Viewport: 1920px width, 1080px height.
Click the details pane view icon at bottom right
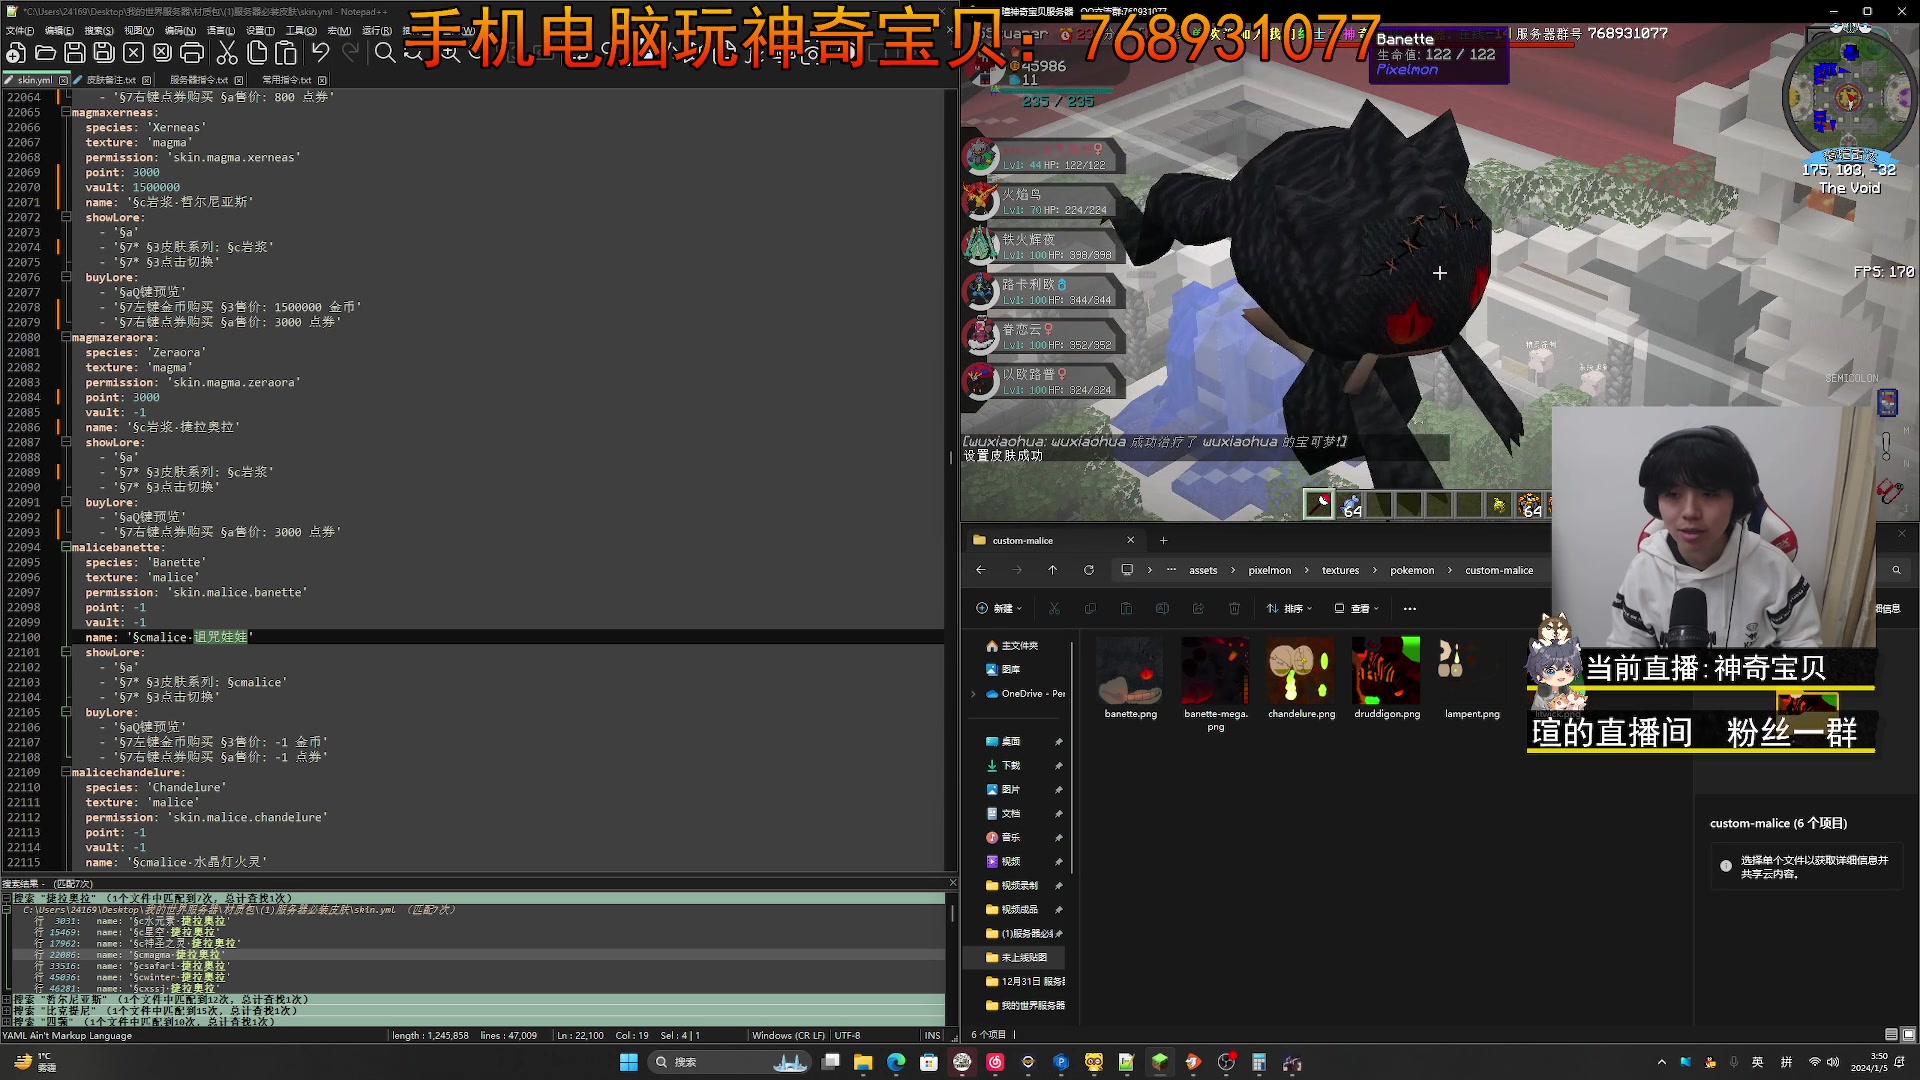[1891, 1034]
